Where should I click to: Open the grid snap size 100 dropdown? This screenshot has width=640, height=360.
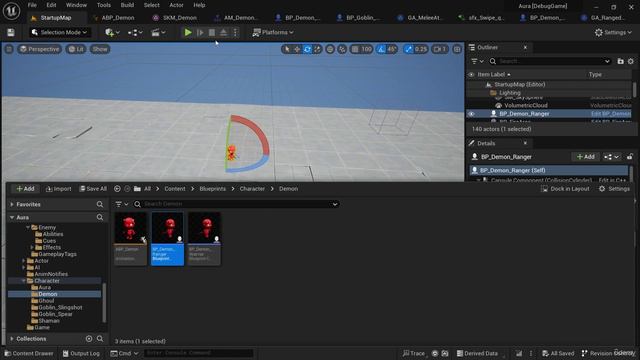(367, 49)
